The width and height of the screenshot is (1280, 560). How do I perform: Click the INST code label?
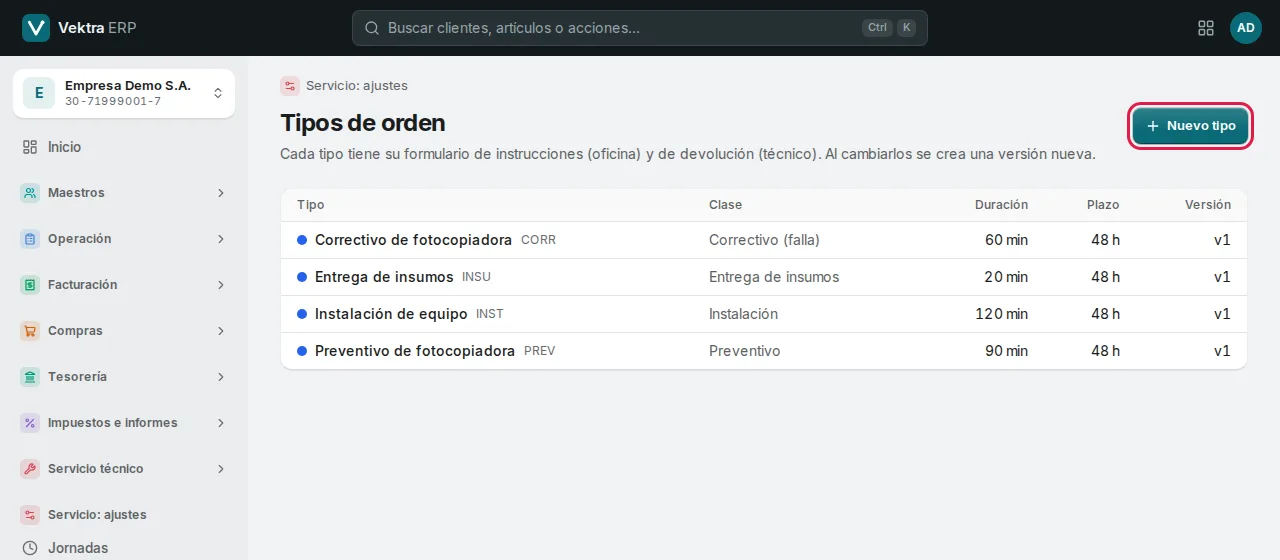(x=490, y=315)
